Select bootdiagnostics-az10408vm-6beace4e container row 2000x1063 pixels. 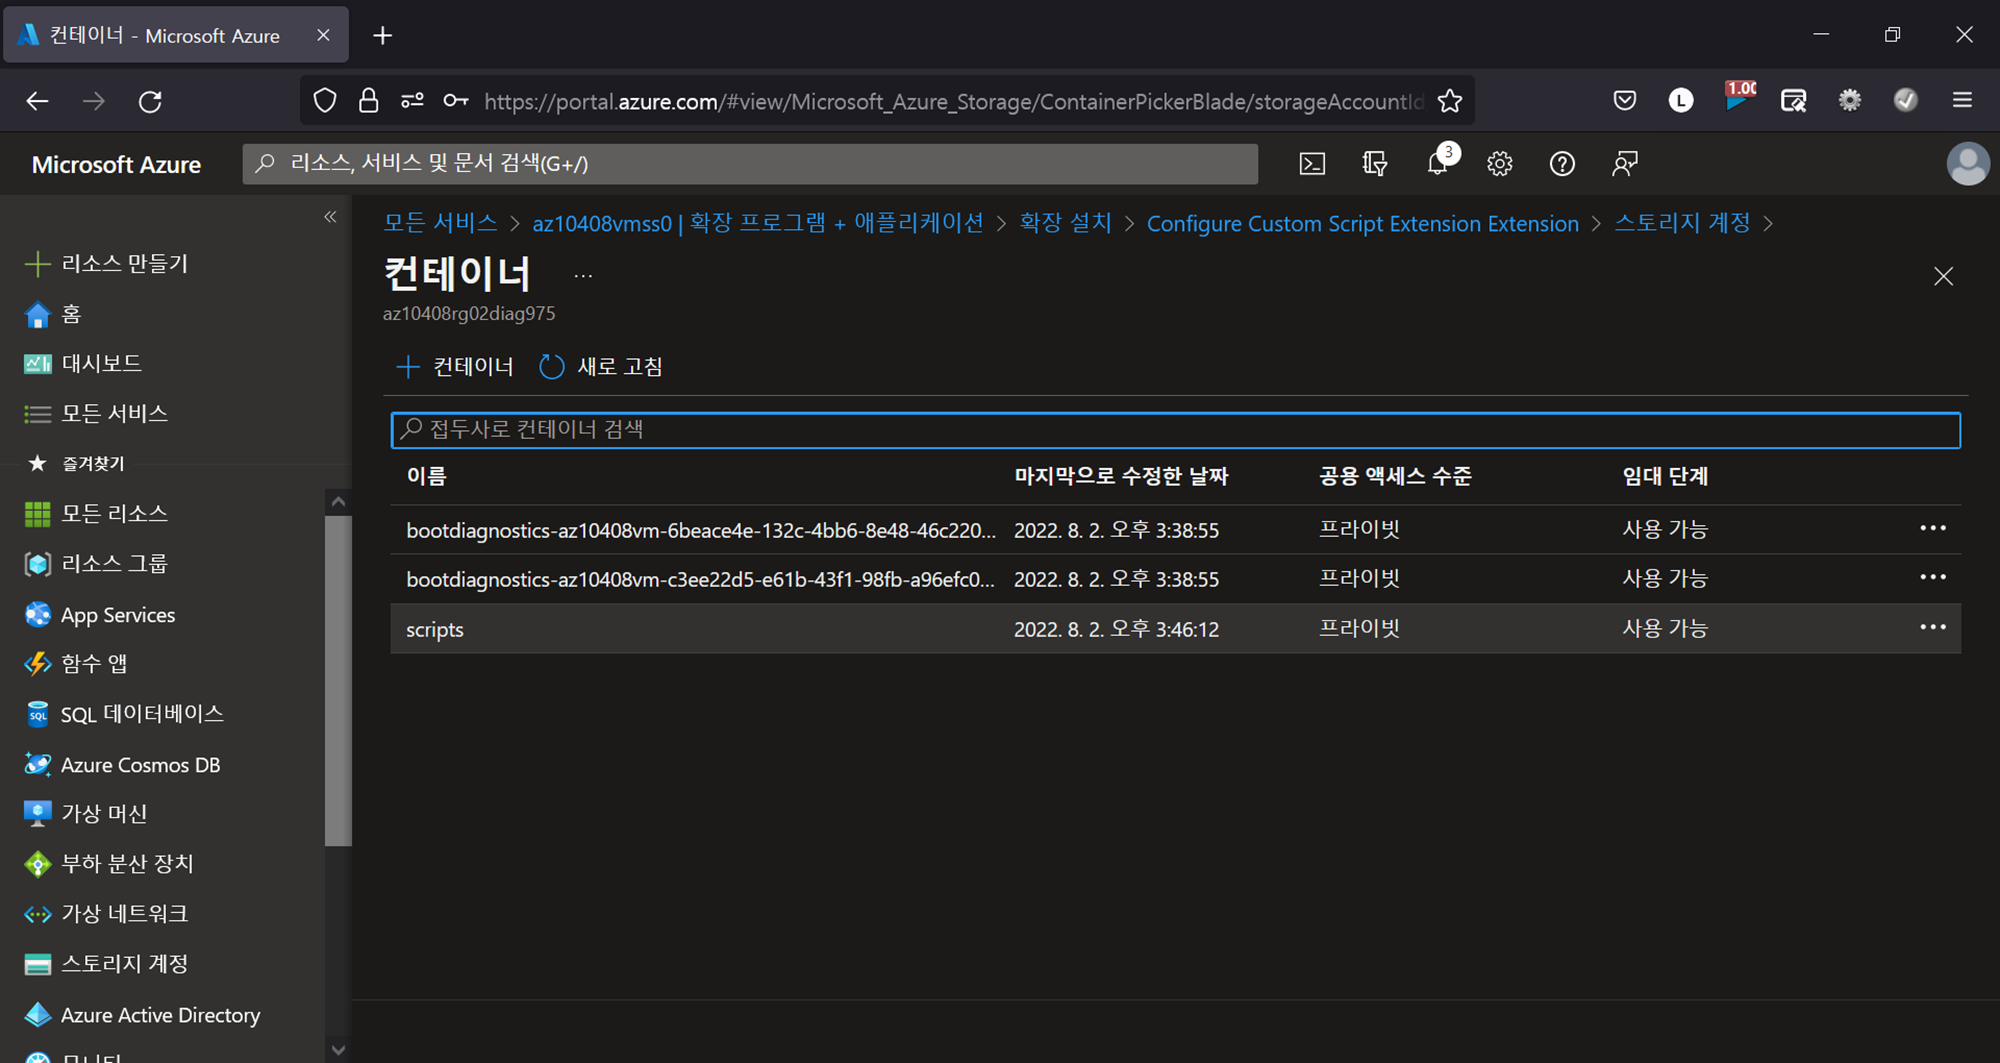pyautogui.click(x=1175, y=529)
